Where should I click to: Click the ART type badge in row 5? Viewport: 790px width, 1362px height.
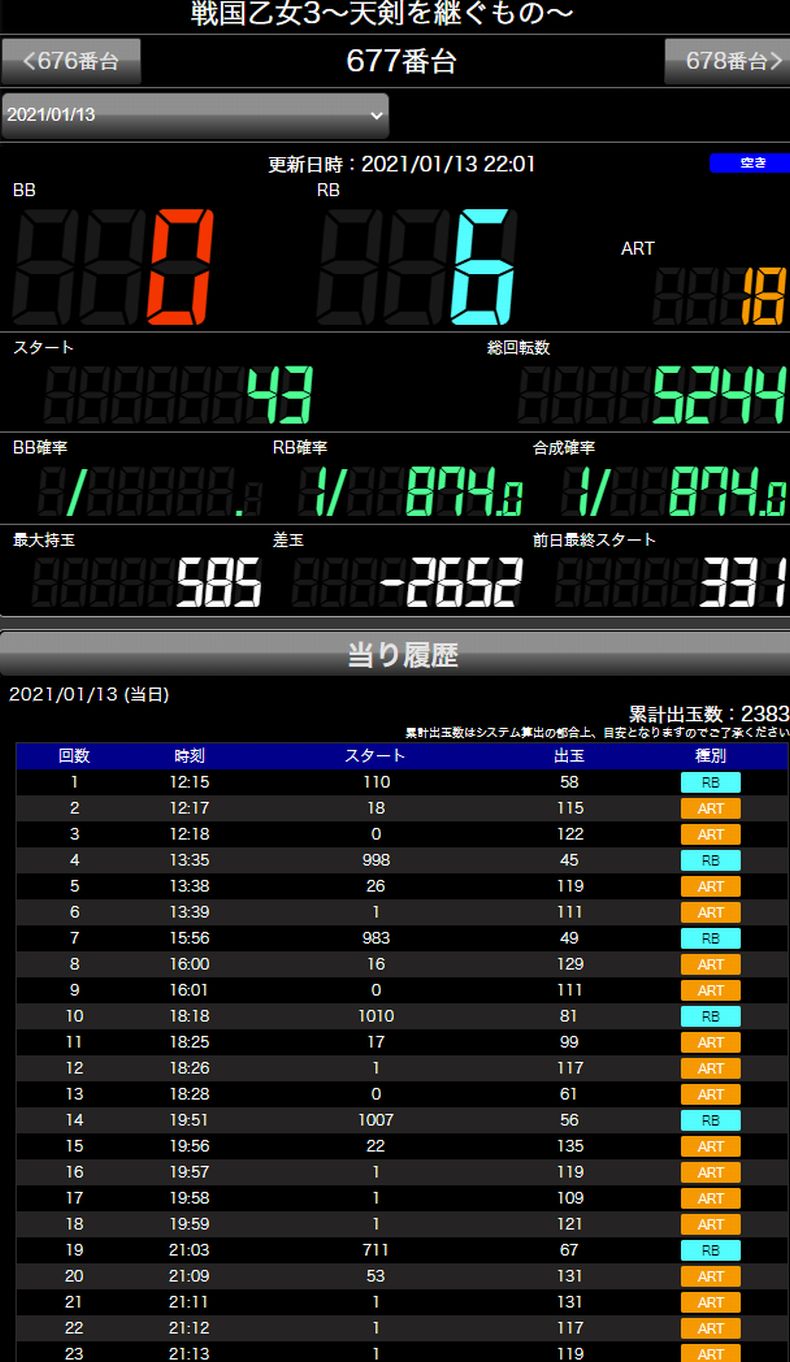coord(711,886)
